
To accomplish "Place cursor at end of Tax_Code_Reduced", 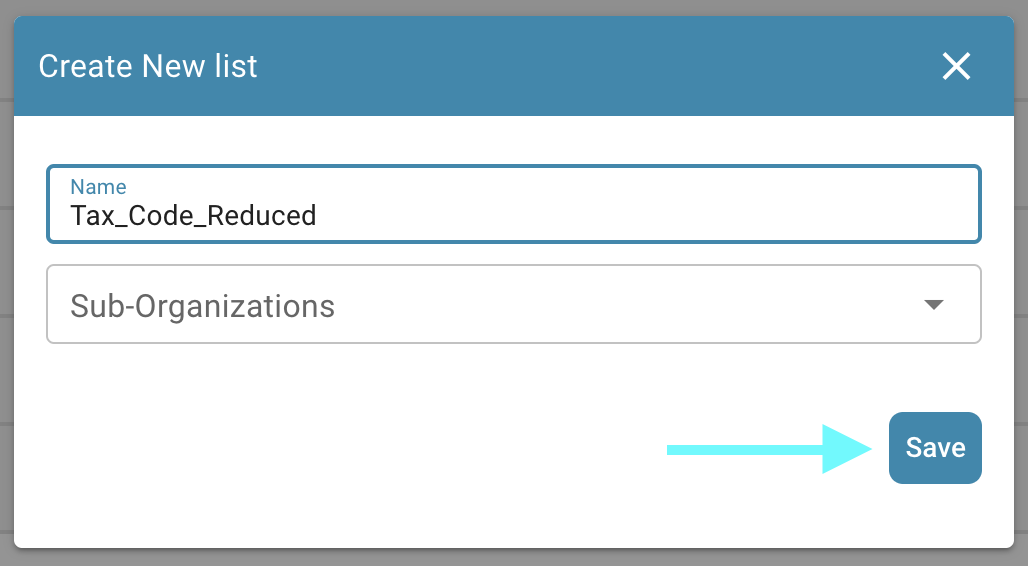I will pos(318,215).
